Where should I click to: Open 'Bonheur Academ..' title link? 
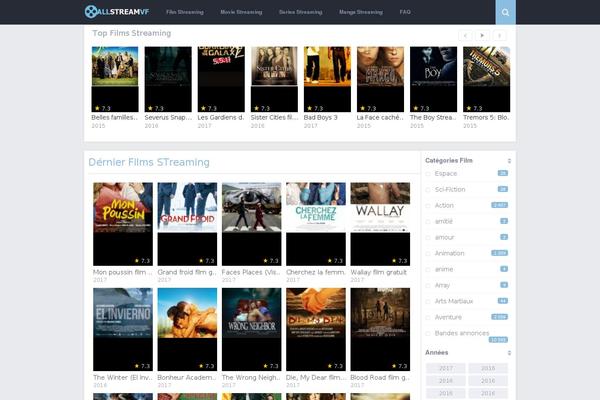click(187, 377)
